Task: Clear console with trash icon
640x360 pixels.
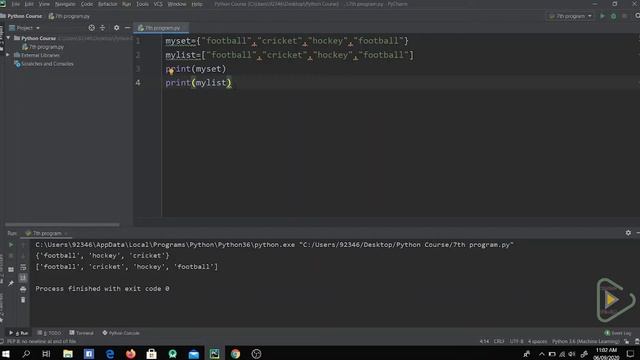Action: (23, 300)
